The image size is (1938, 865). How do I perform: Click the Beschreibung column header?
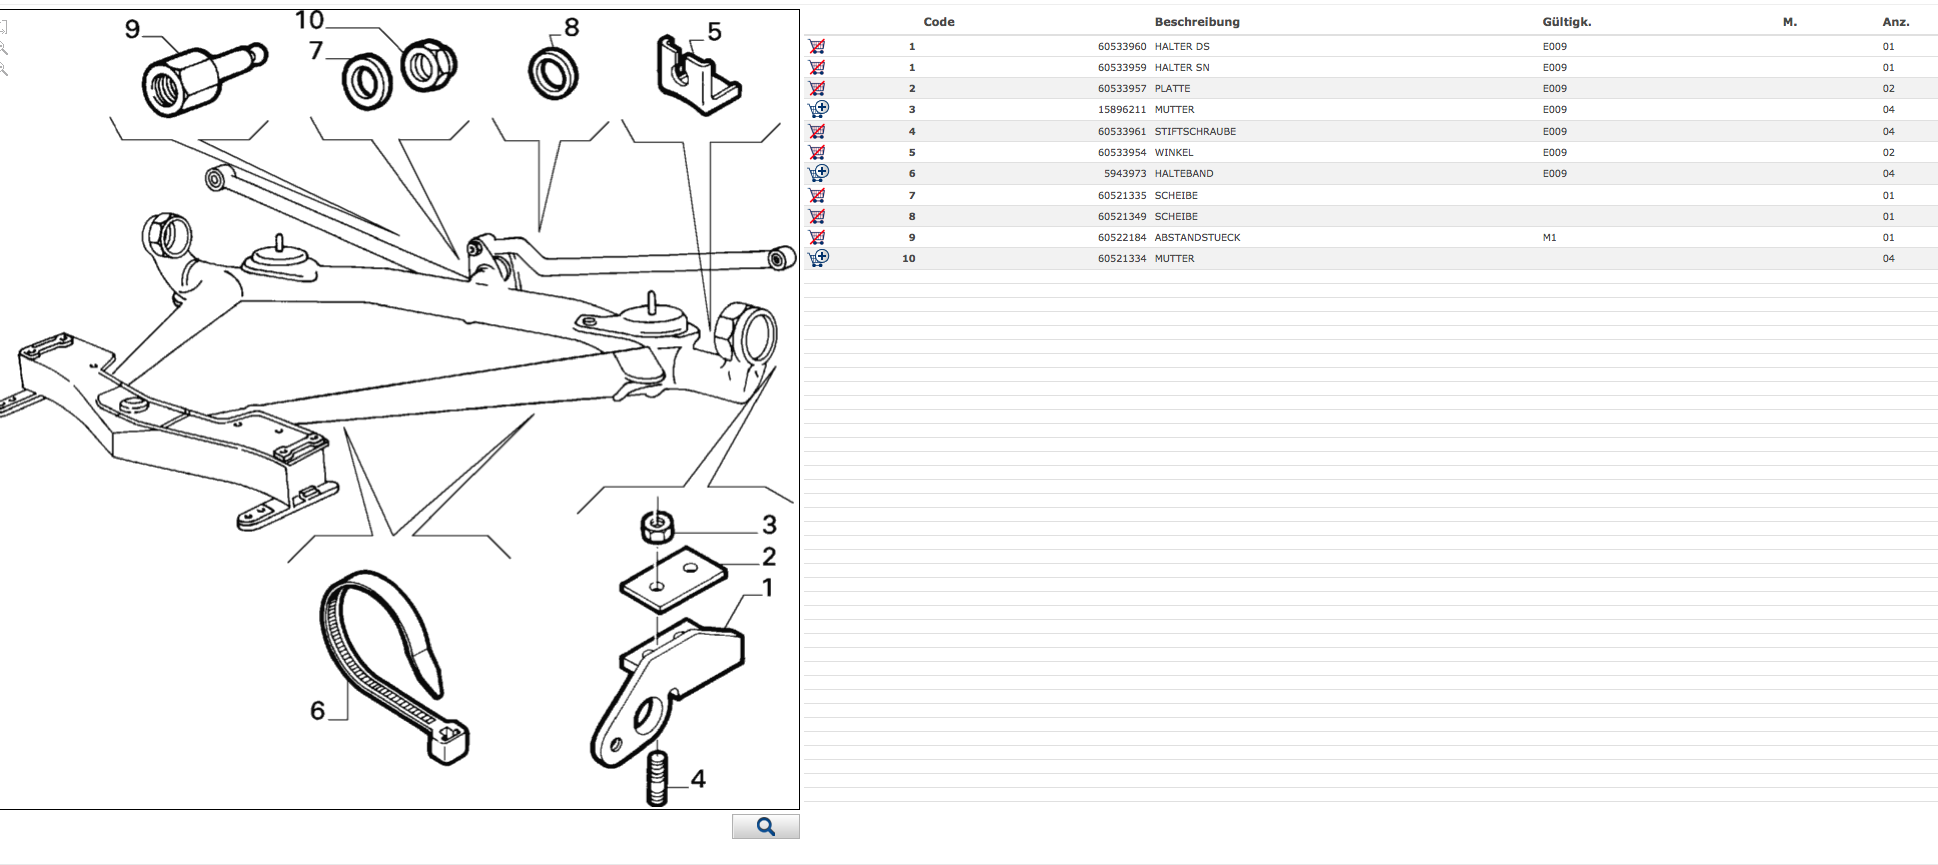[1196, 22]
